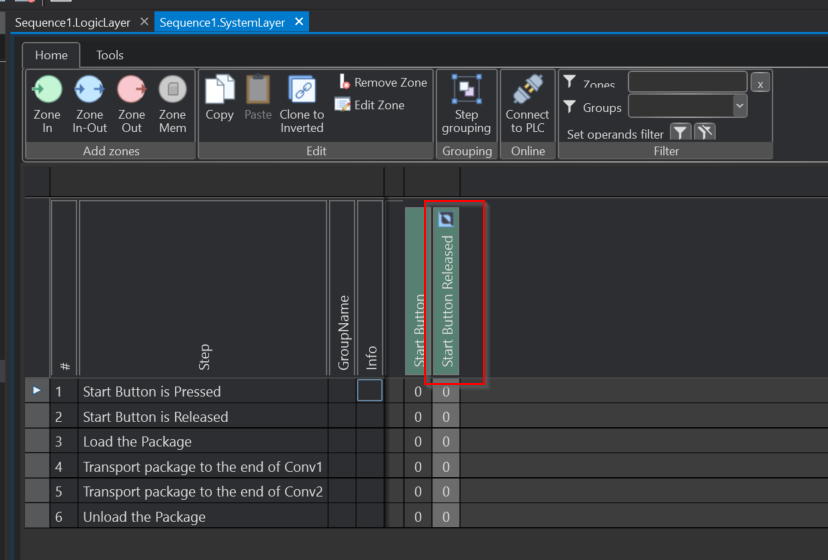Screen dimensions: 828x560
Task: Click the inverted icon on Start Button Released
Action: pyautogui.click(x=446, y=219)
